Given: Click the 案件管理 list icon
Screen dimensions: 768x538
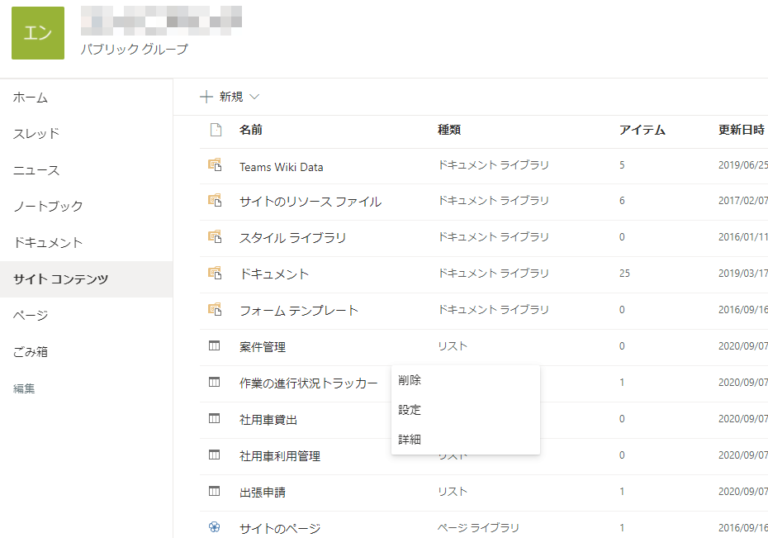Looking at the screenshot, I should tap(214, 346).
